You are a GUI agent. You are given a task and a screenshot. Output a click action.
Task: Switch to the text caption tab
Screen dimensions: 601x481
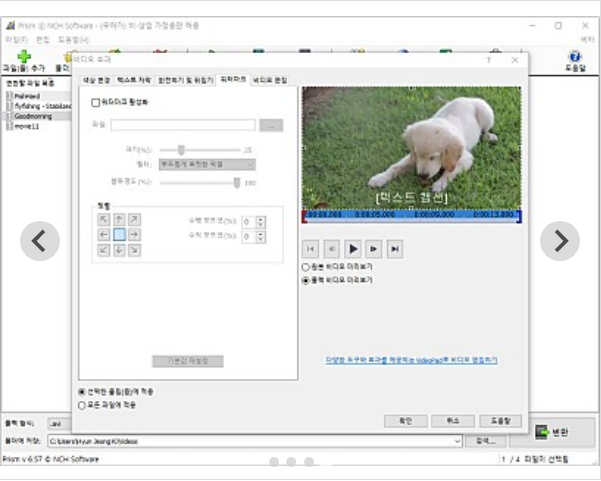pyautogui.click(x=134, y=80)
